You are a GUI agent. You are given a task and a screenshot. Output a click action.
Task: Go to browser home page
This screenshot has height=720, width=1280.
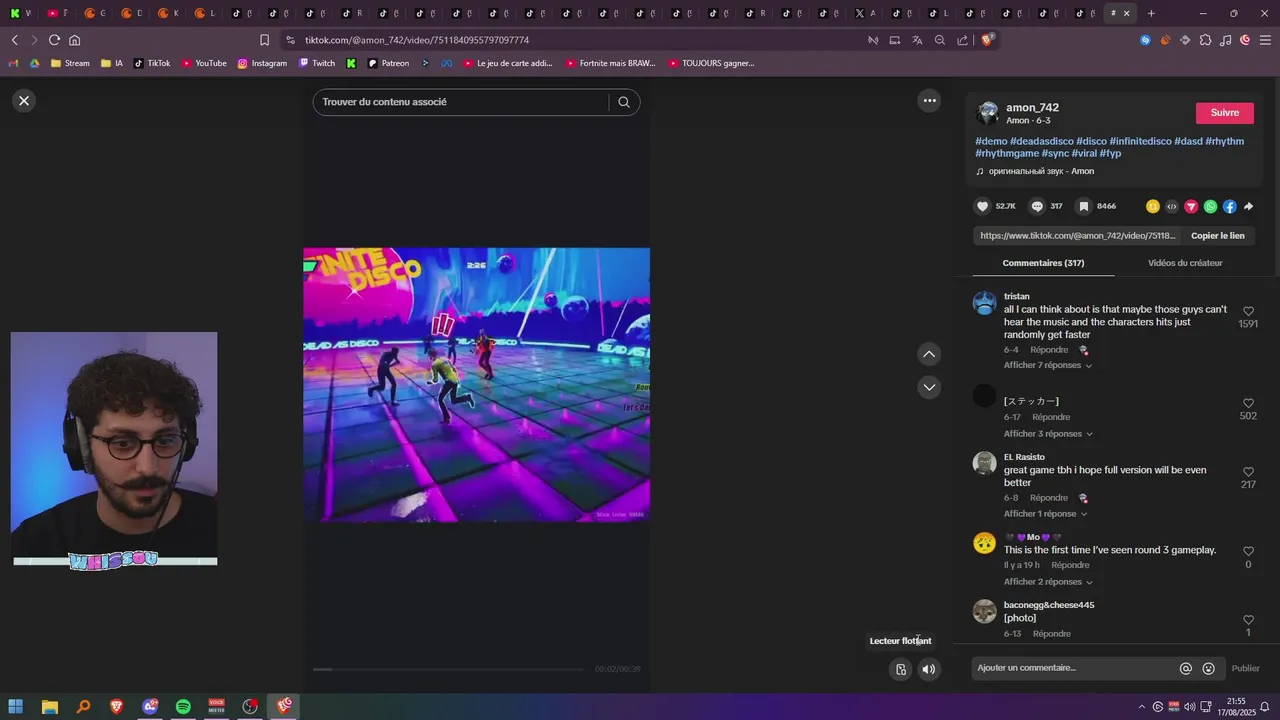tap(75, 40)
